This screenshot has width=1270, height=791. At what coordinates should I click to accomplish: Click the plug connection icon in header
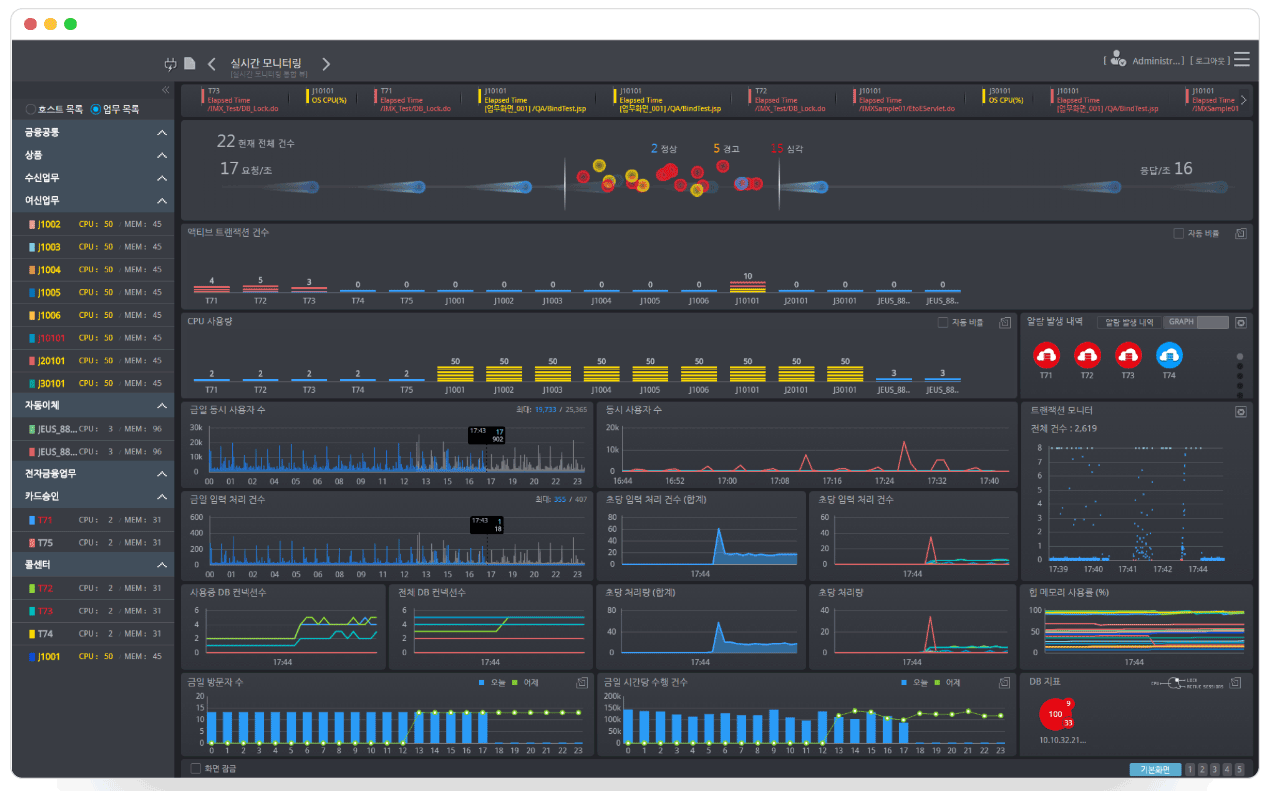tap(170, 64)
